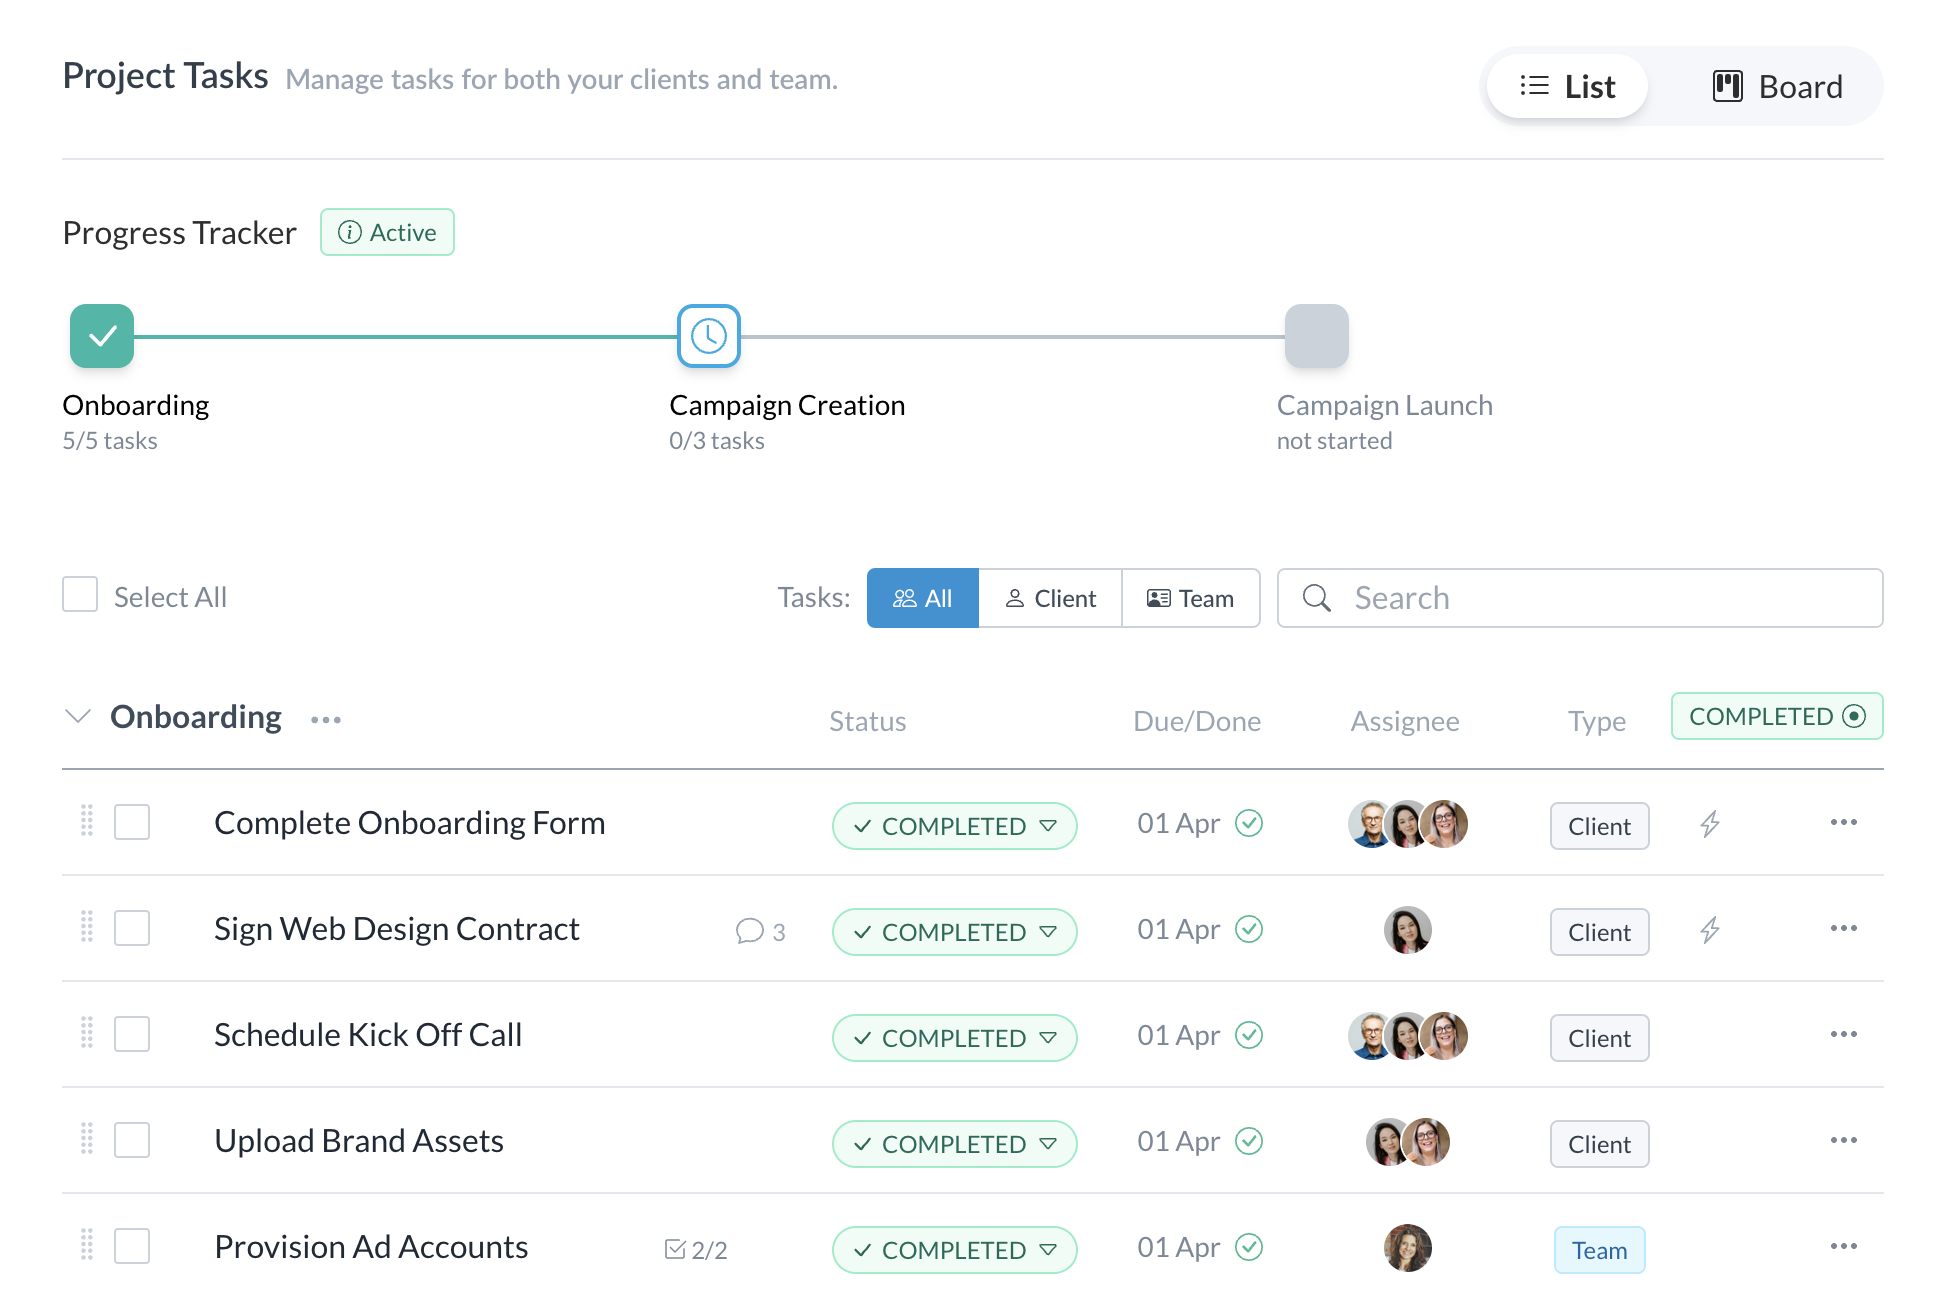The height and width of the screenshot is (1308, 1938).
Task: Filter tasks by Team
Action: tap(1190, 598)
